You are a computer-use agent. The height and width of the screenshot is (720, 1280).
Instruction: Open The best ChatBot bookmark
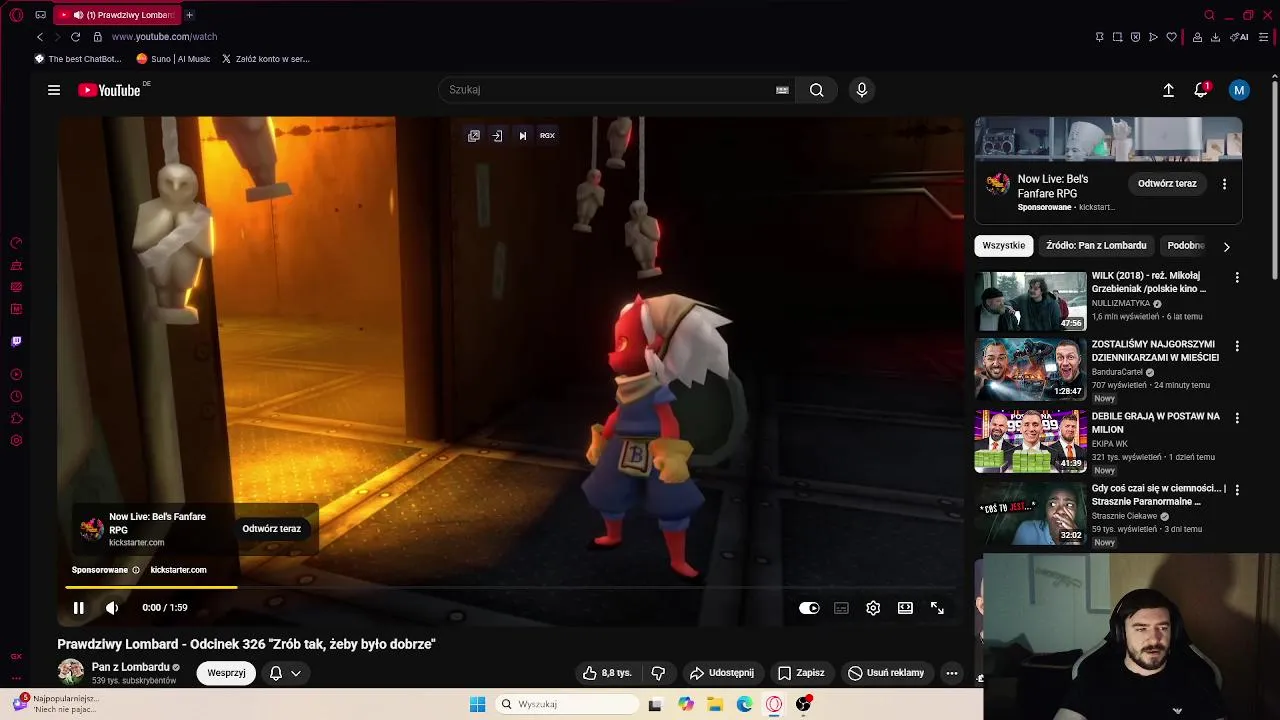78,59
